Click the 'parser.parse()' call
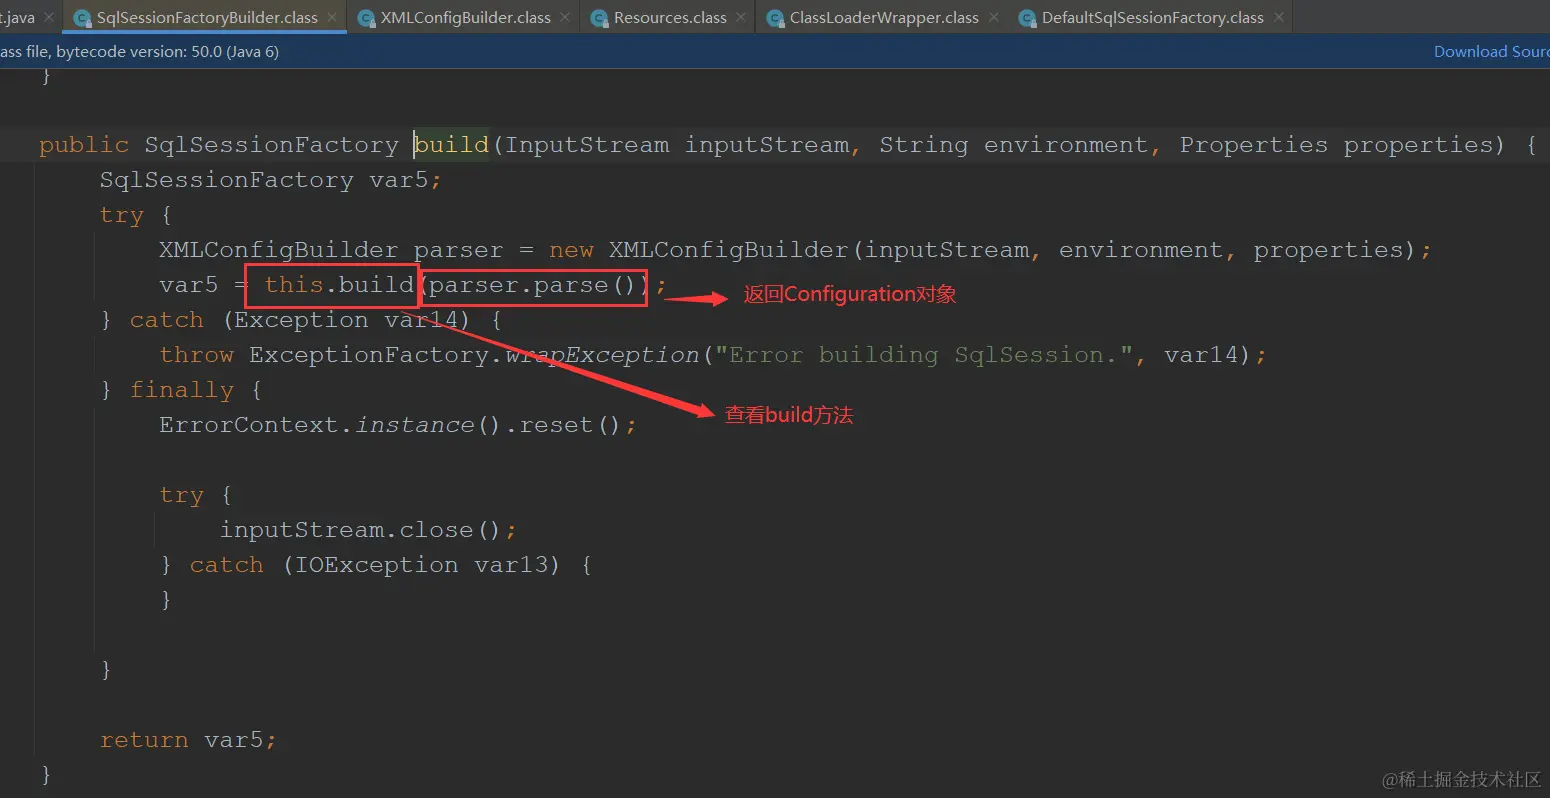Viewport: 1550px width, 798px height. coord(533,285)
